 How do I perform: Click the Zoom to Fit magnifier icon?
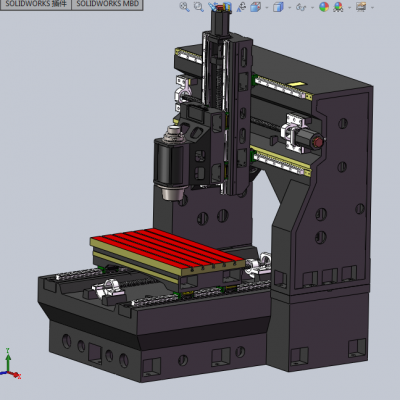[x=184, y=7]
